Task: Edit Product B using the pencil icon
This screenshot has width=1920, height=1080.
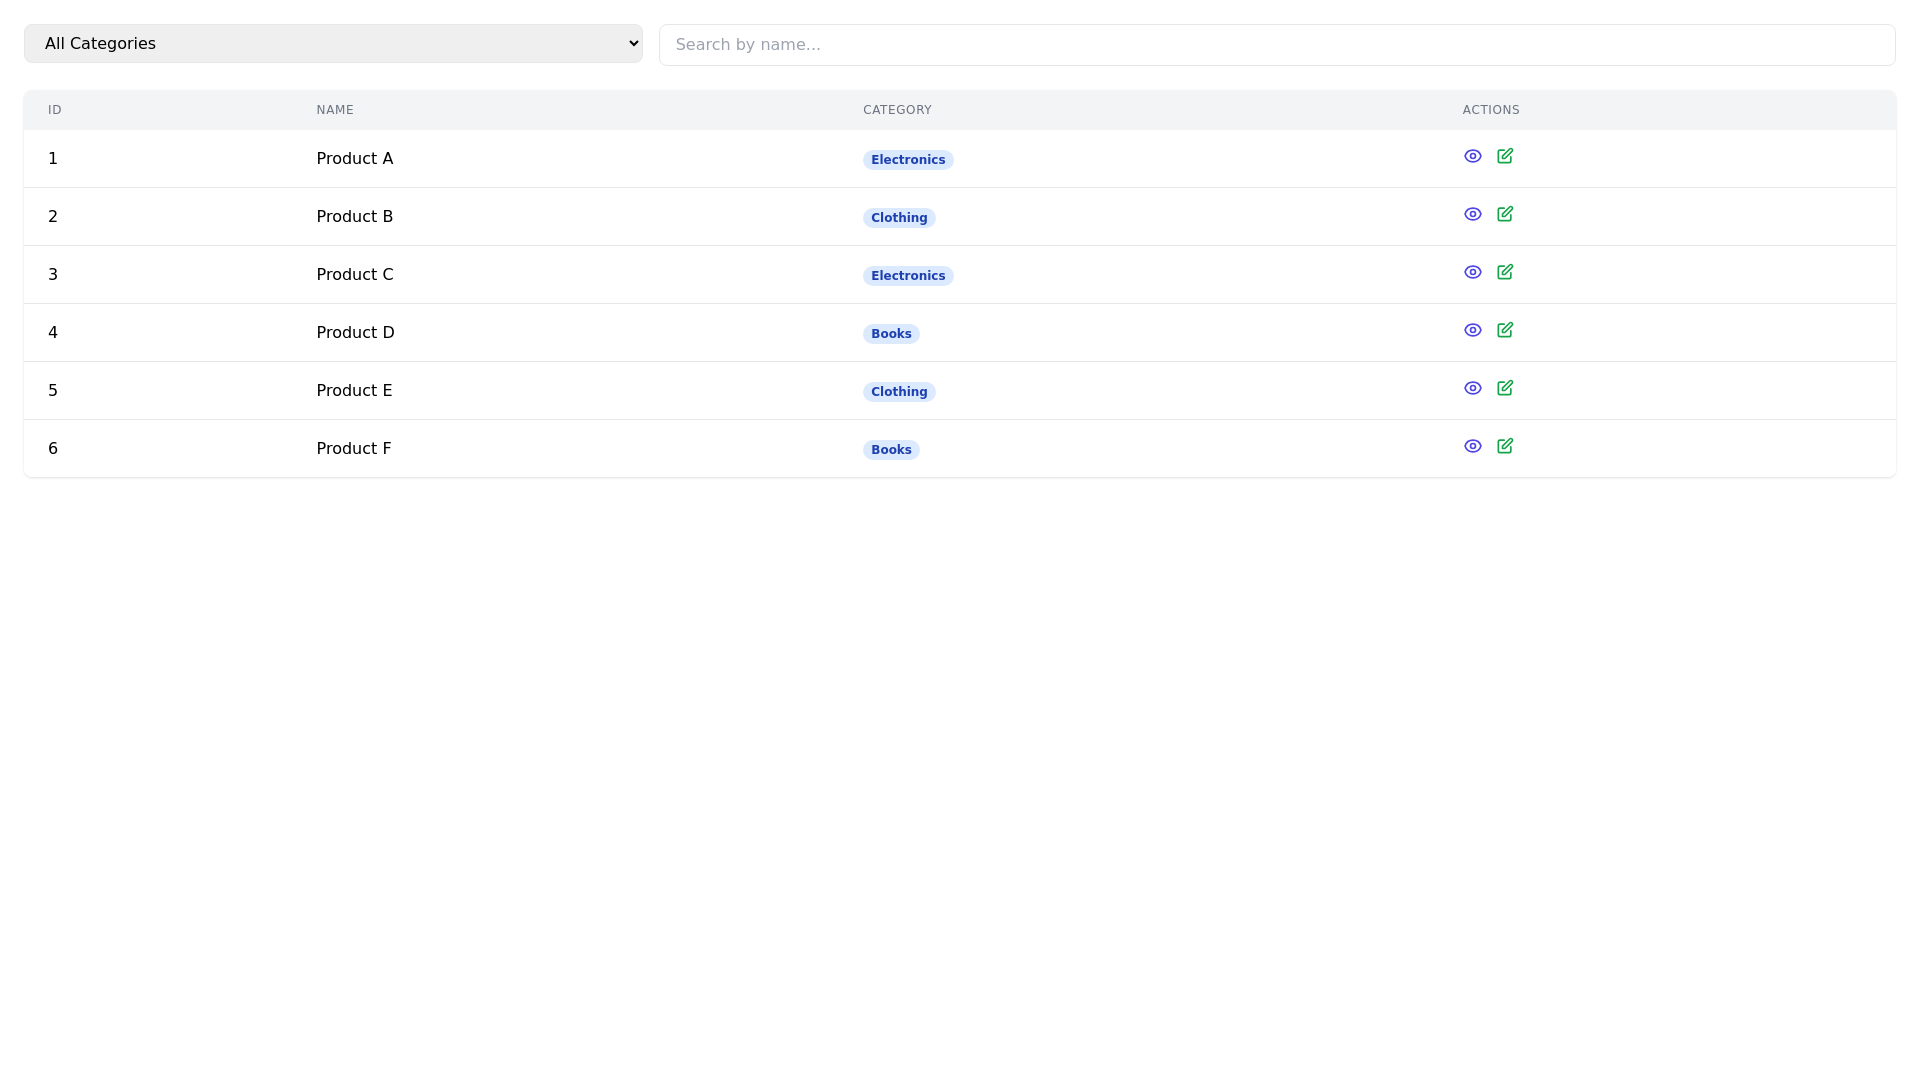Action: click(1504, 214)
